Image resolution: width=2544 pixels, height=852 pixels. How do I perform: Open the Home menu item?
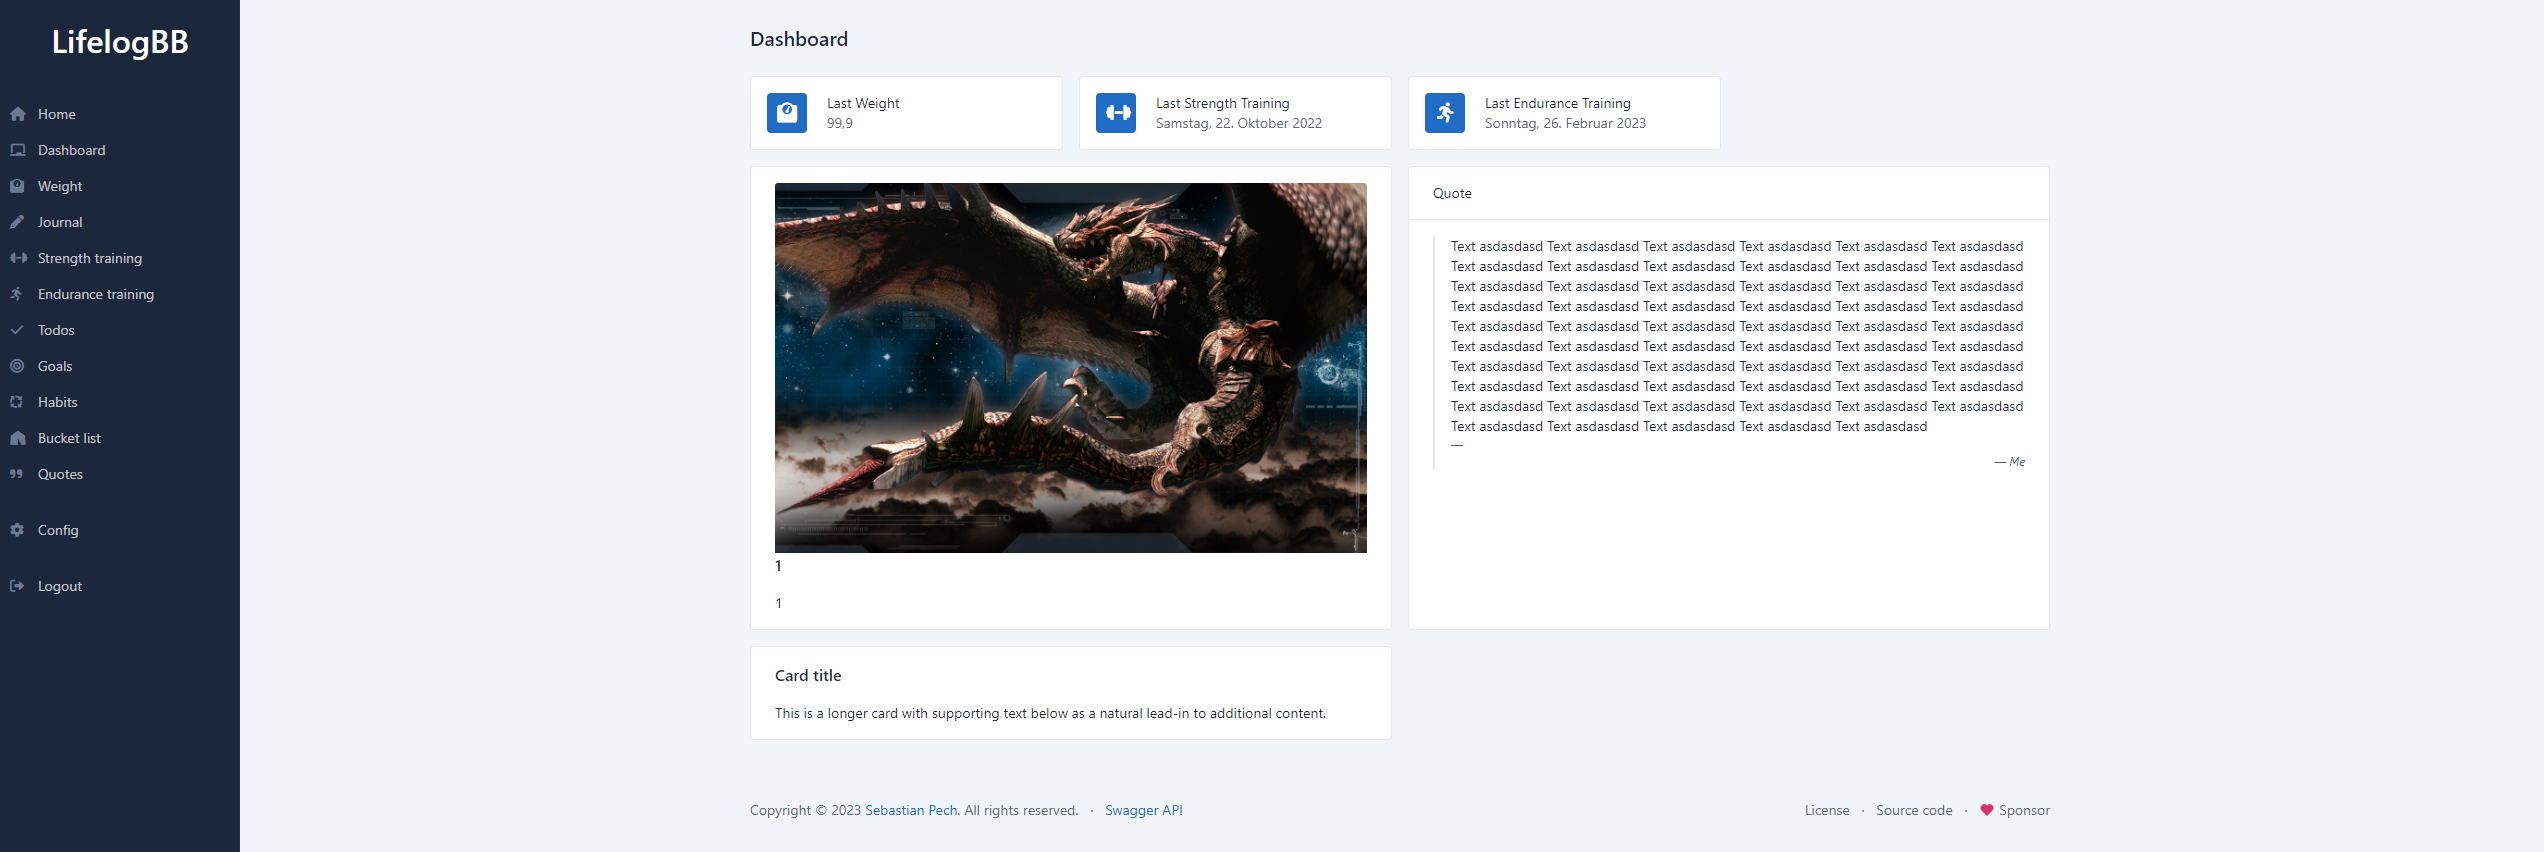pyautogui.click(x=120, y=114)
